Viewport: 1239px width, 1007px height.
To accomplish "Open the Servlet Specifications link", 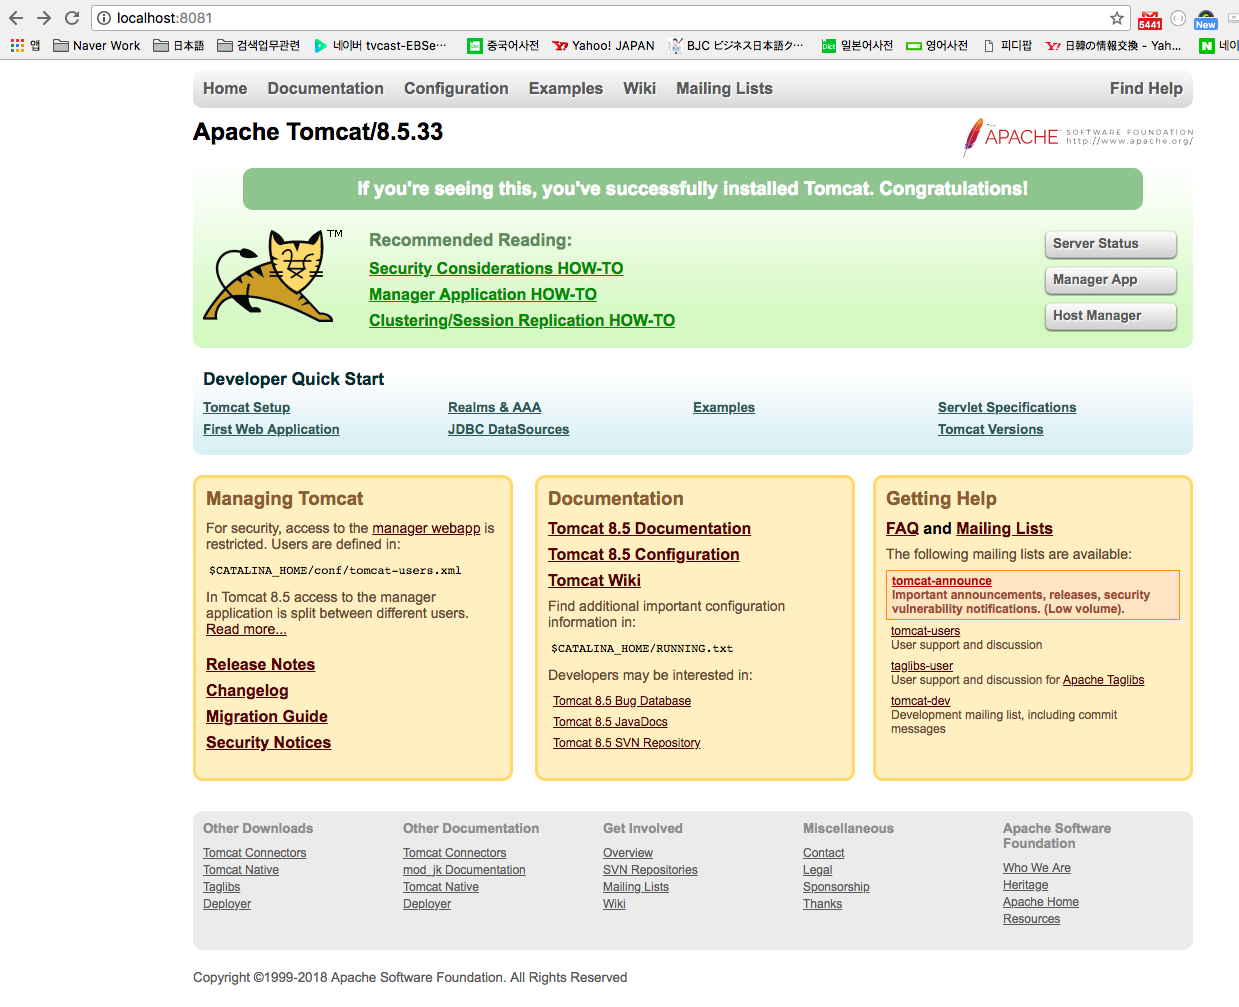I will [x=1007, y=407].
